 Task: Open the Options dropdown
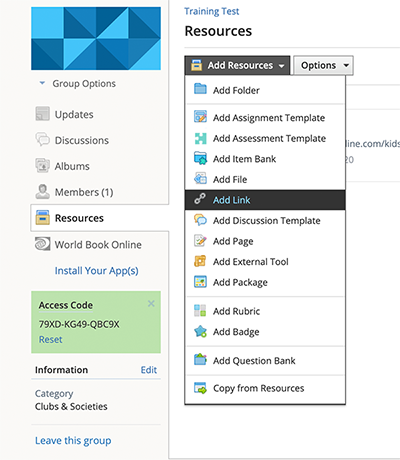pos(323,65)
